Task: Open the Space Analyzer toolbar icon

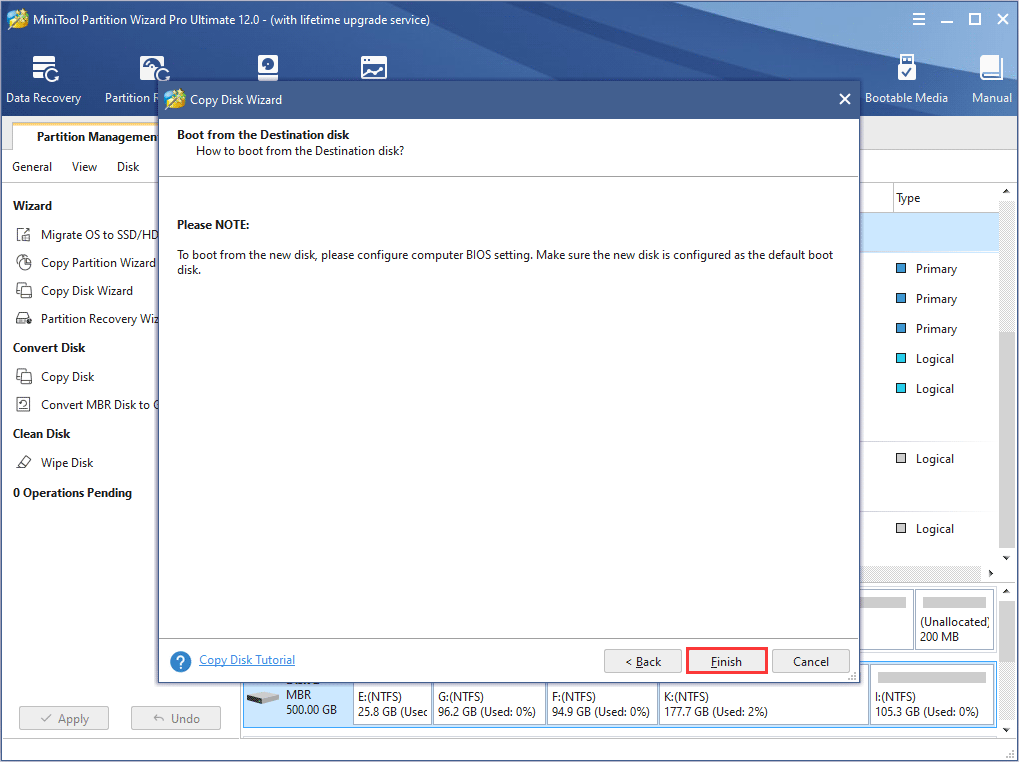Action: click(x=374, y=68)
